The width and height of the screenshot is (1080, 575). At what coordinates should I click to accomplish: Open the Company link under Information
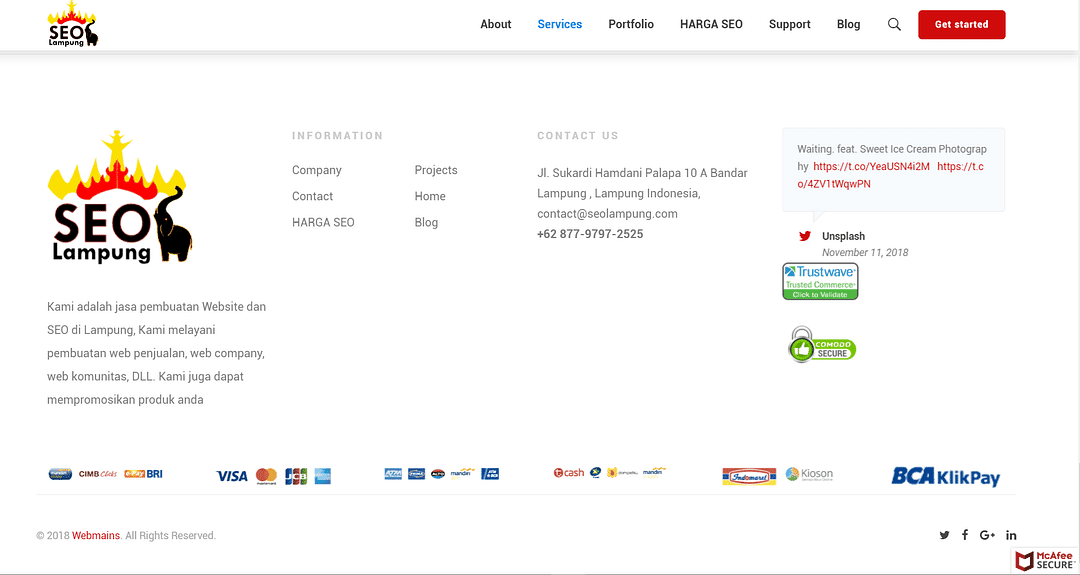(317, 170)
